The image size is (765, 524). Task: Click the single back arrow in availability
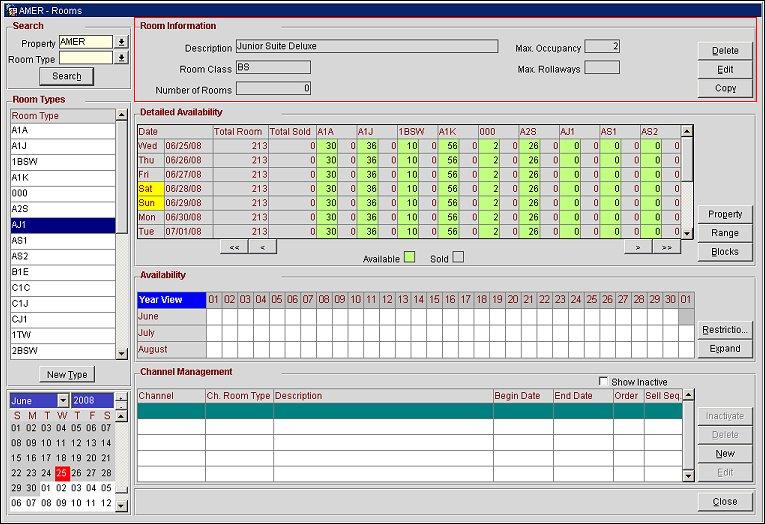pyautogui.click(x=262, y=246)
